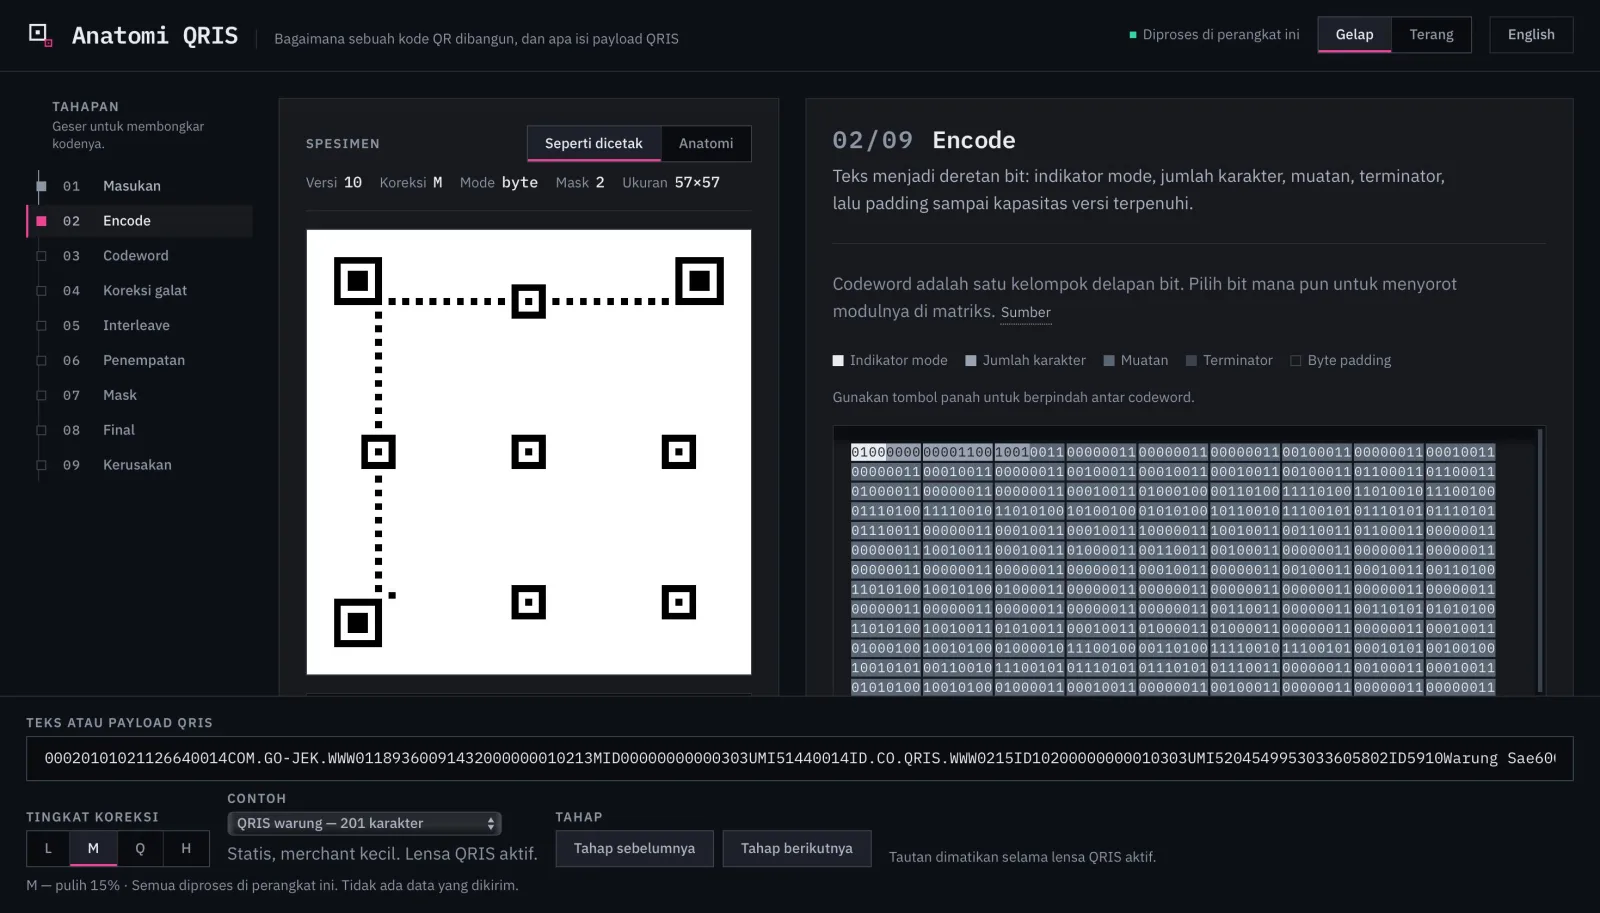
Task: Click the Byte padding legend swatch
Action: (1296, 361)
